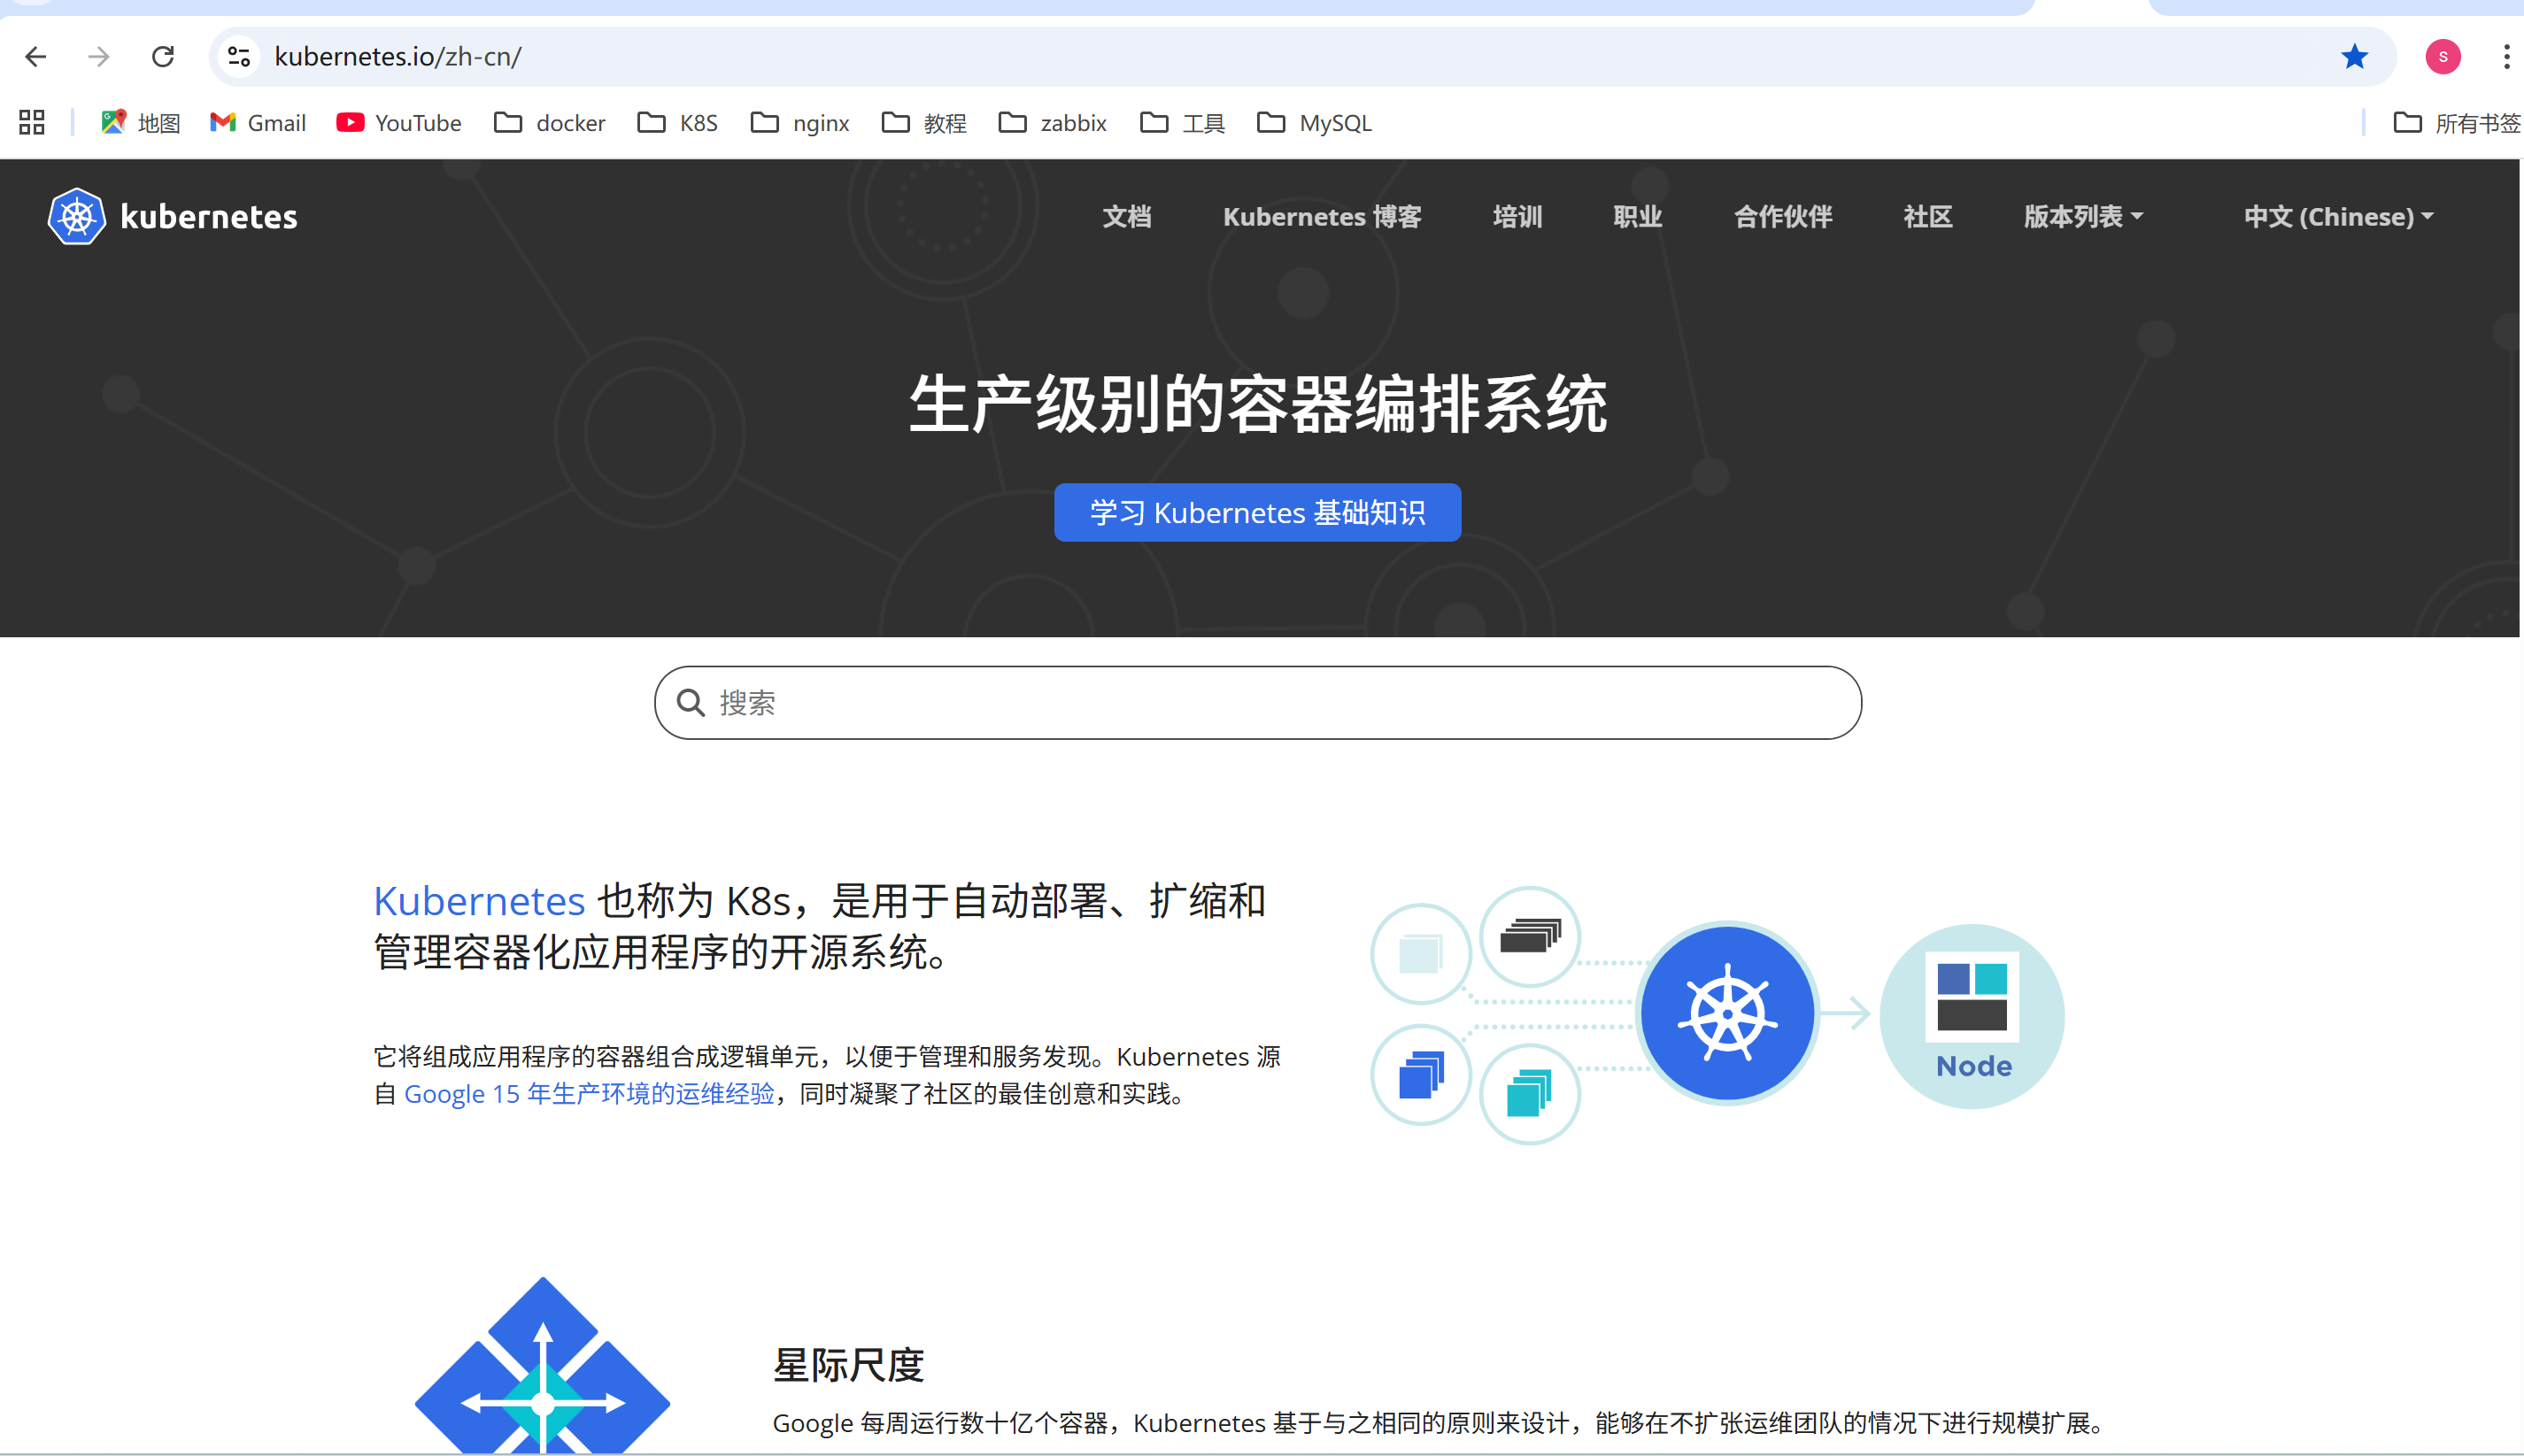Click the magnifier icon in search box
The height and width of the screenshot is (1456, 2524).
[x=691, y=703]
